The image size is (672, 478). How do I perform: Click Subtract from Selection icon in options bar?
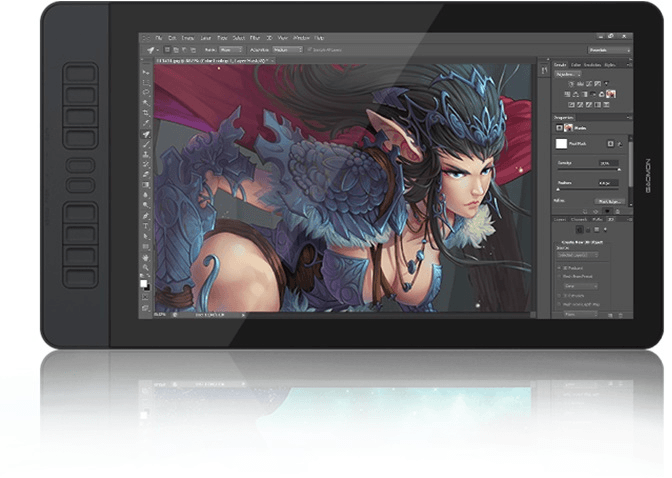[185, 50]
